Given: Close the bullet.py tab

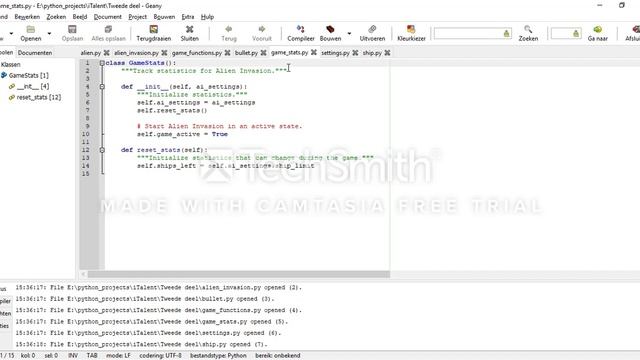Looking at the screenshot, I should pyautogui.click(x=263, y=53).
